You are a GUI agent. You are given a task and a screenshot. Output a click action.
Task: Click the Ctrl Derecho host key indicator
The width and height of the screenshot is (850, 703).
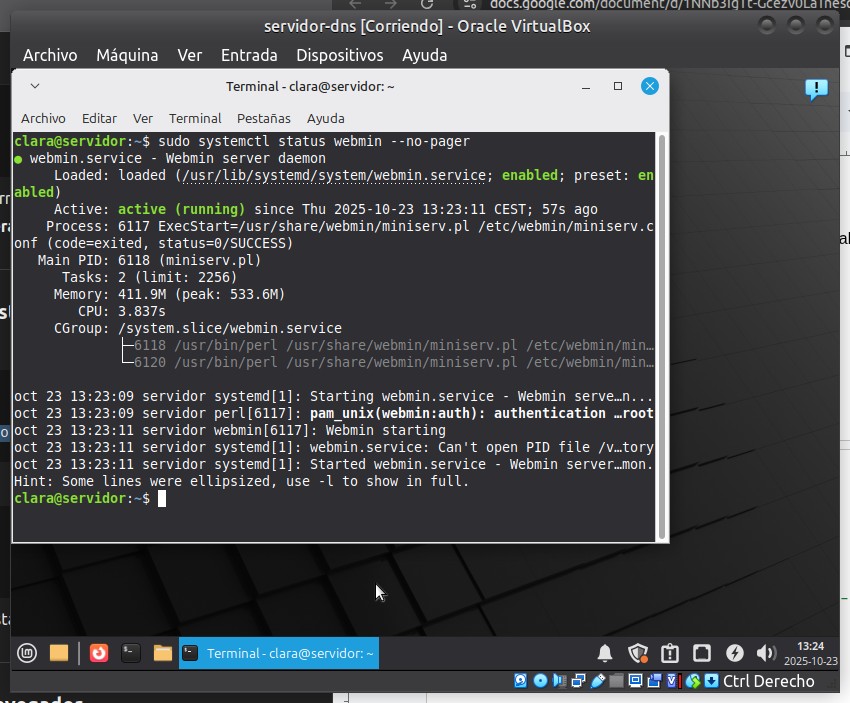click(768, 682)
